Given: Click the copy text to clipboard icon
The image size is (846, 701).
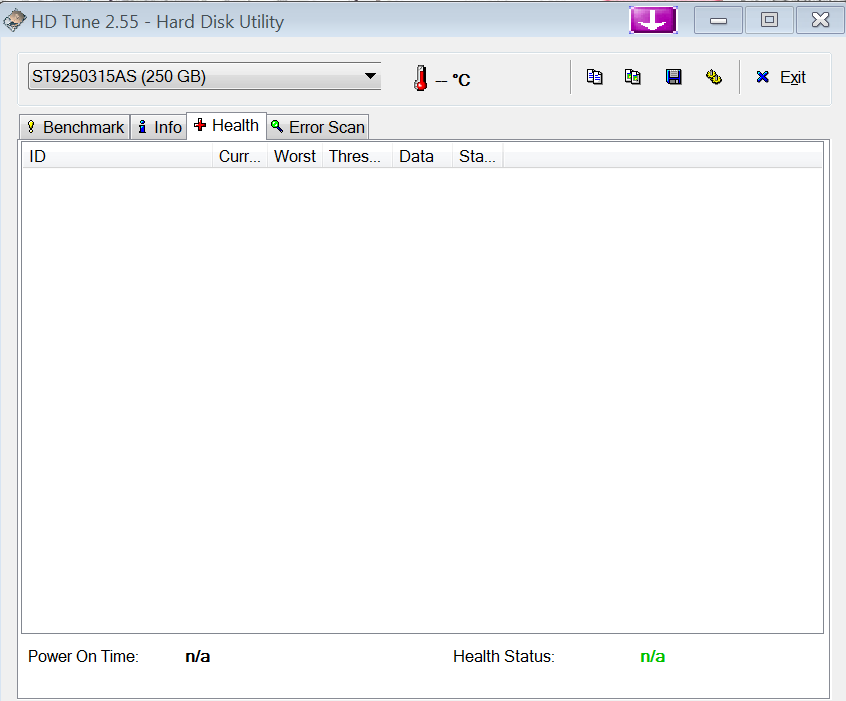Looking at the screenshot, I should coord(594,77).
